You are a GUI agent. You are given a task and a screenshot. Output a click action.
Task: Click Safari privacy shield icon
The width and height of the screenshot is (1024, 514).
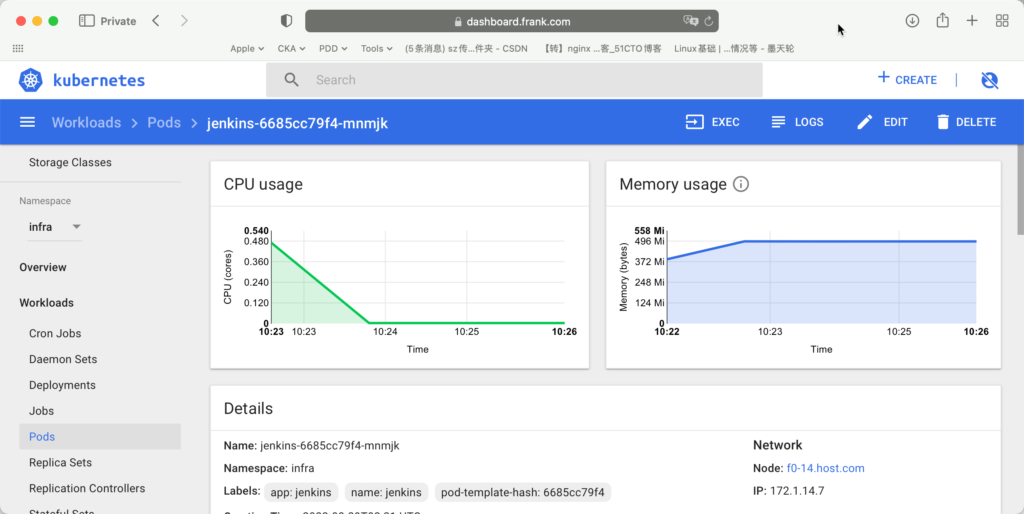pos(286,21)
